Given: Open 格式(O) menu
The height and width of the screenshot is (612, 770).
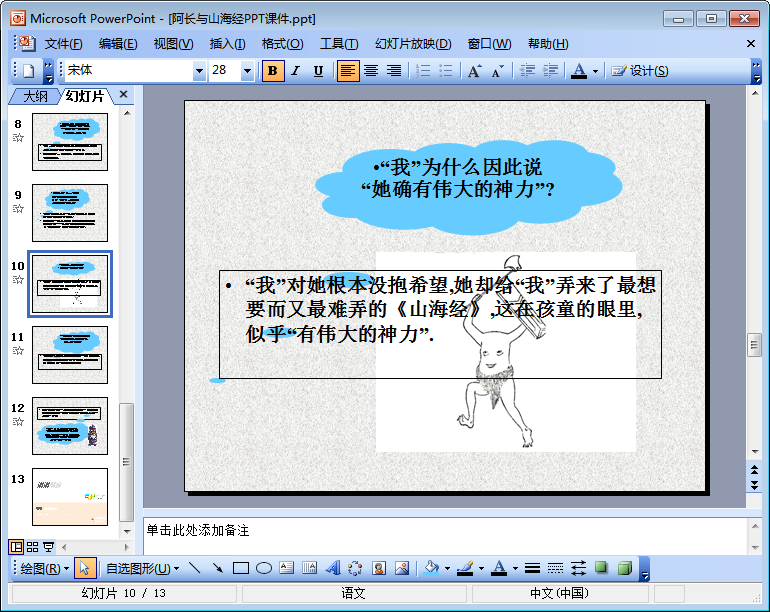Looking at the screenshot, I should (x=282, y=44).
